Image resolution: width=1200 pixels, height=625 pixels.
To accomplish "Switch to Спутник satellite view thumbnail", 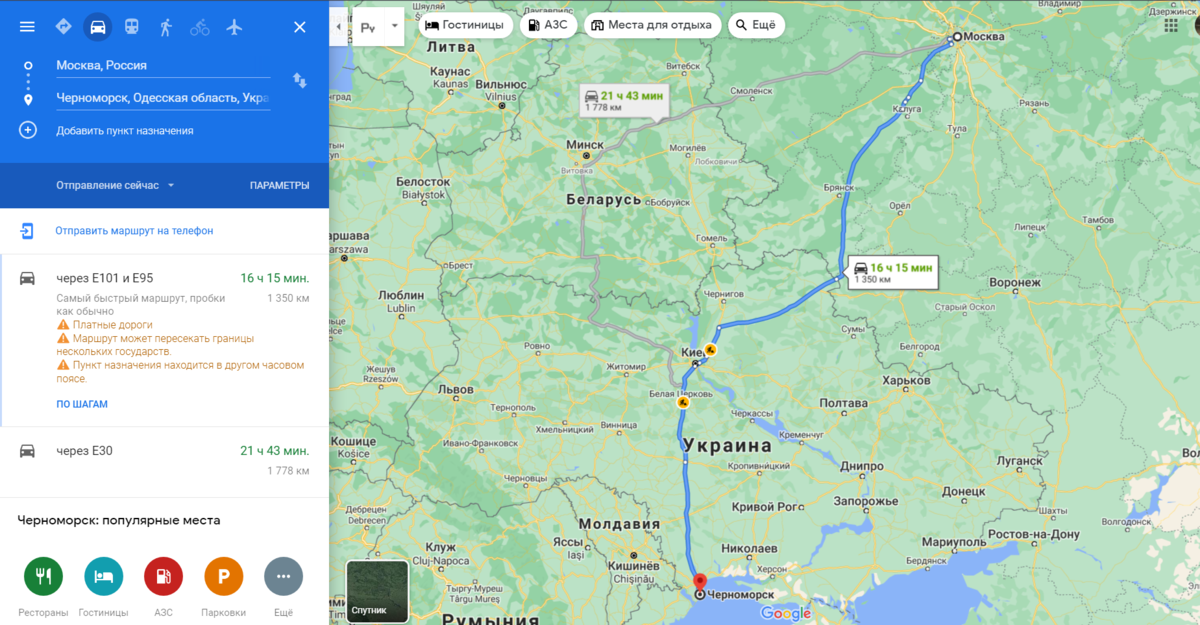I will [x=377, y=592].
